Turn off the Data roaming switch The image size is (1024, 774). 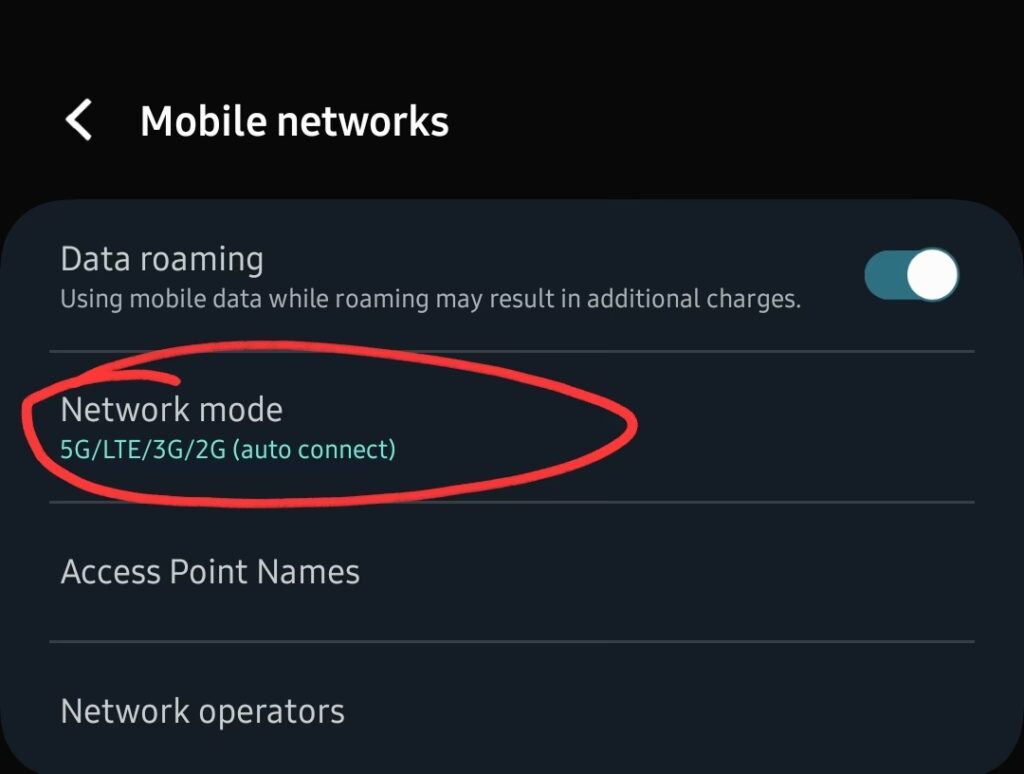[x=911, y=275]
